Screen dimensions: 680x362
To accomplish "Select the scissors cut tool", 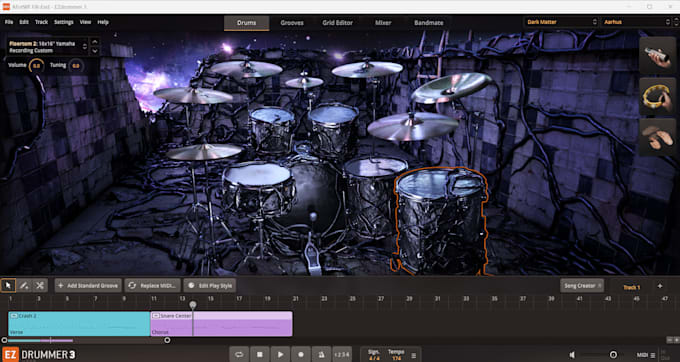I will pyautogui.click(x=39, y=286).
